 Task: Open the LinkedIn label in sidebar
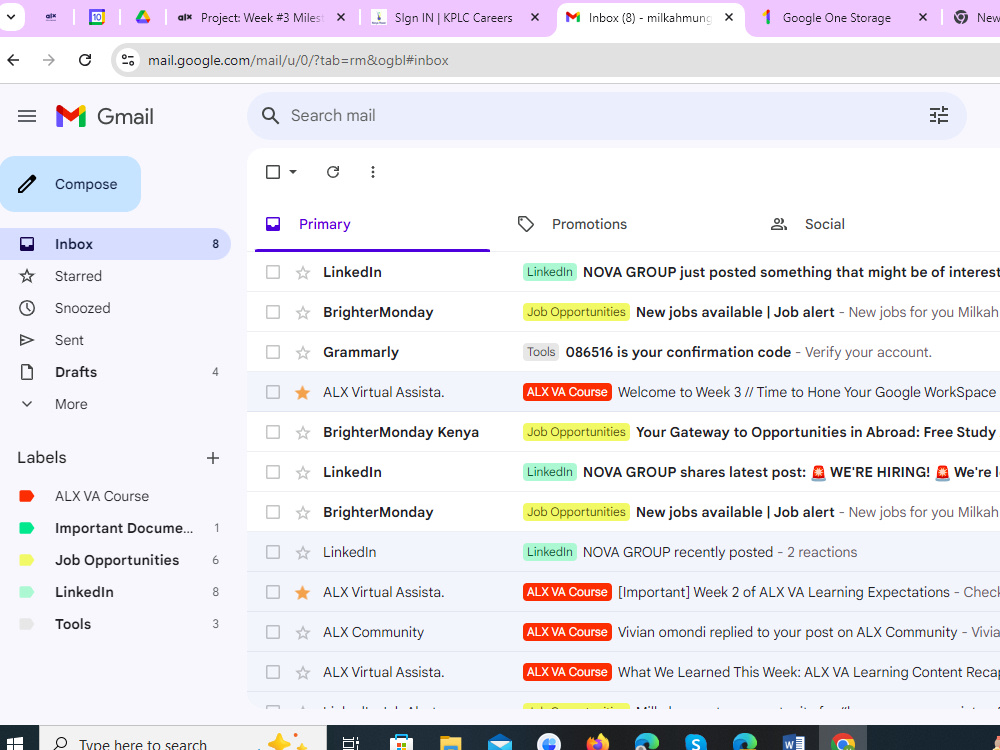click(x=84, y=592)
